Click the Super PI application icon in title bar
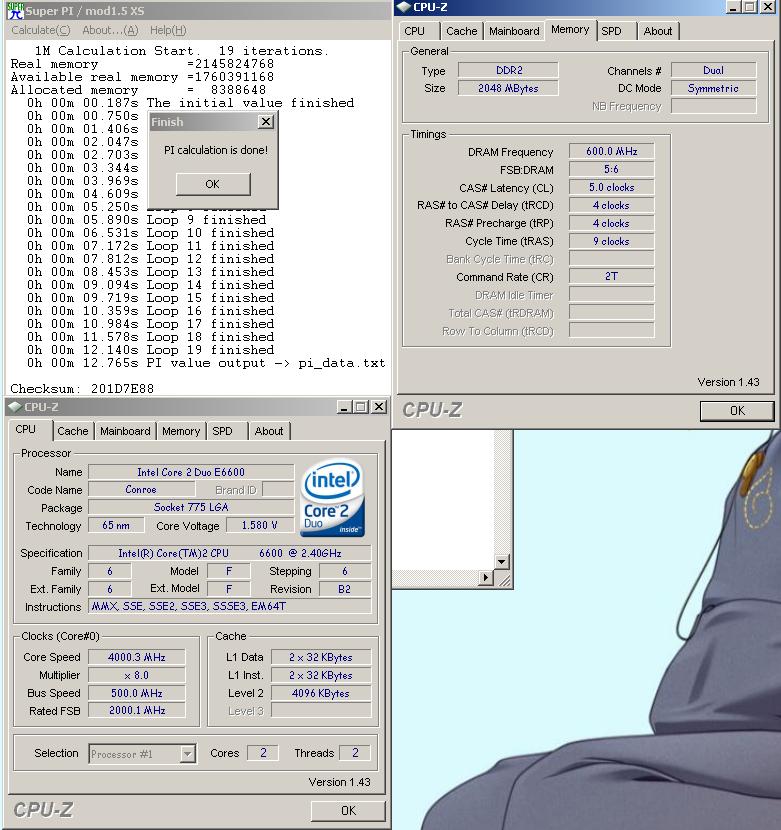 (15, 11)
